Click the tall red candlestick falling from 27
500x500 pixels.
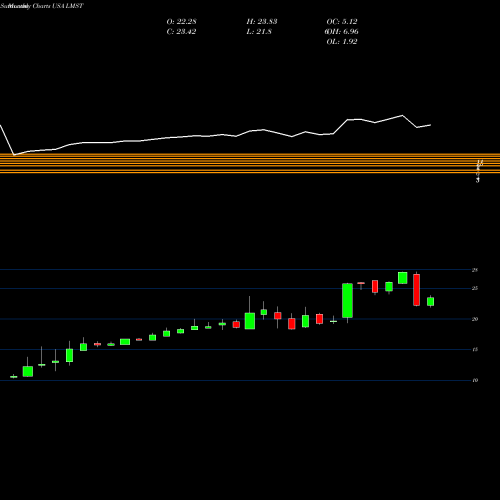pos(417,290)
